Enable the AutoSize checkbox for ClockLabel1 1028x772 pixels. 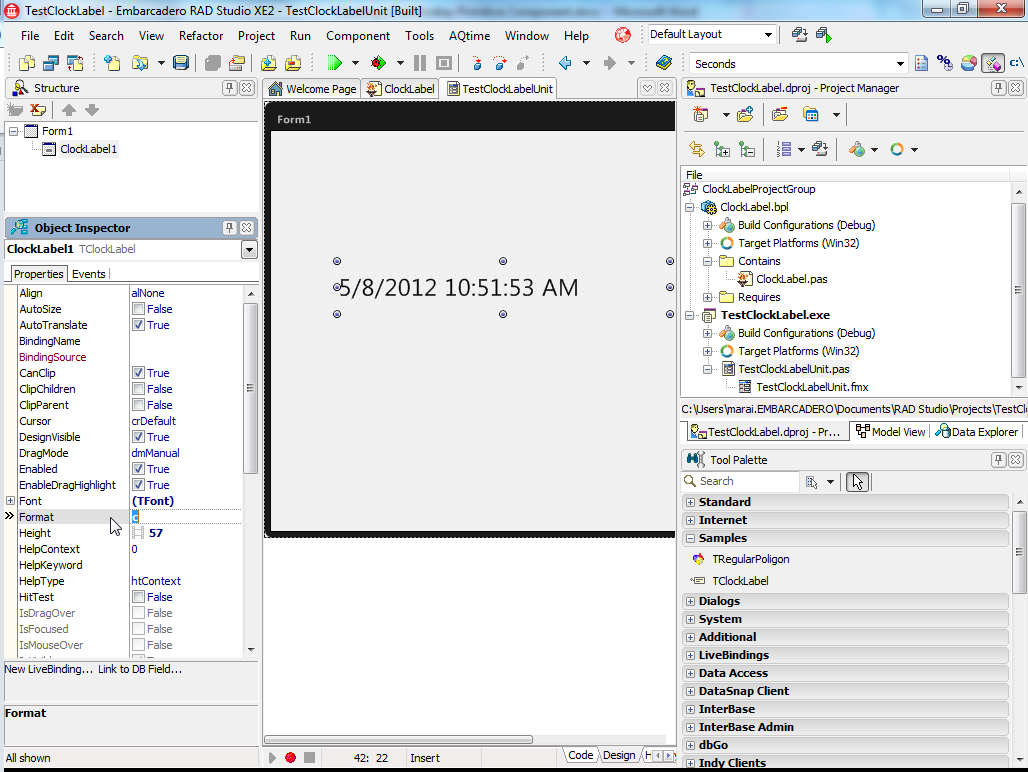137,308
